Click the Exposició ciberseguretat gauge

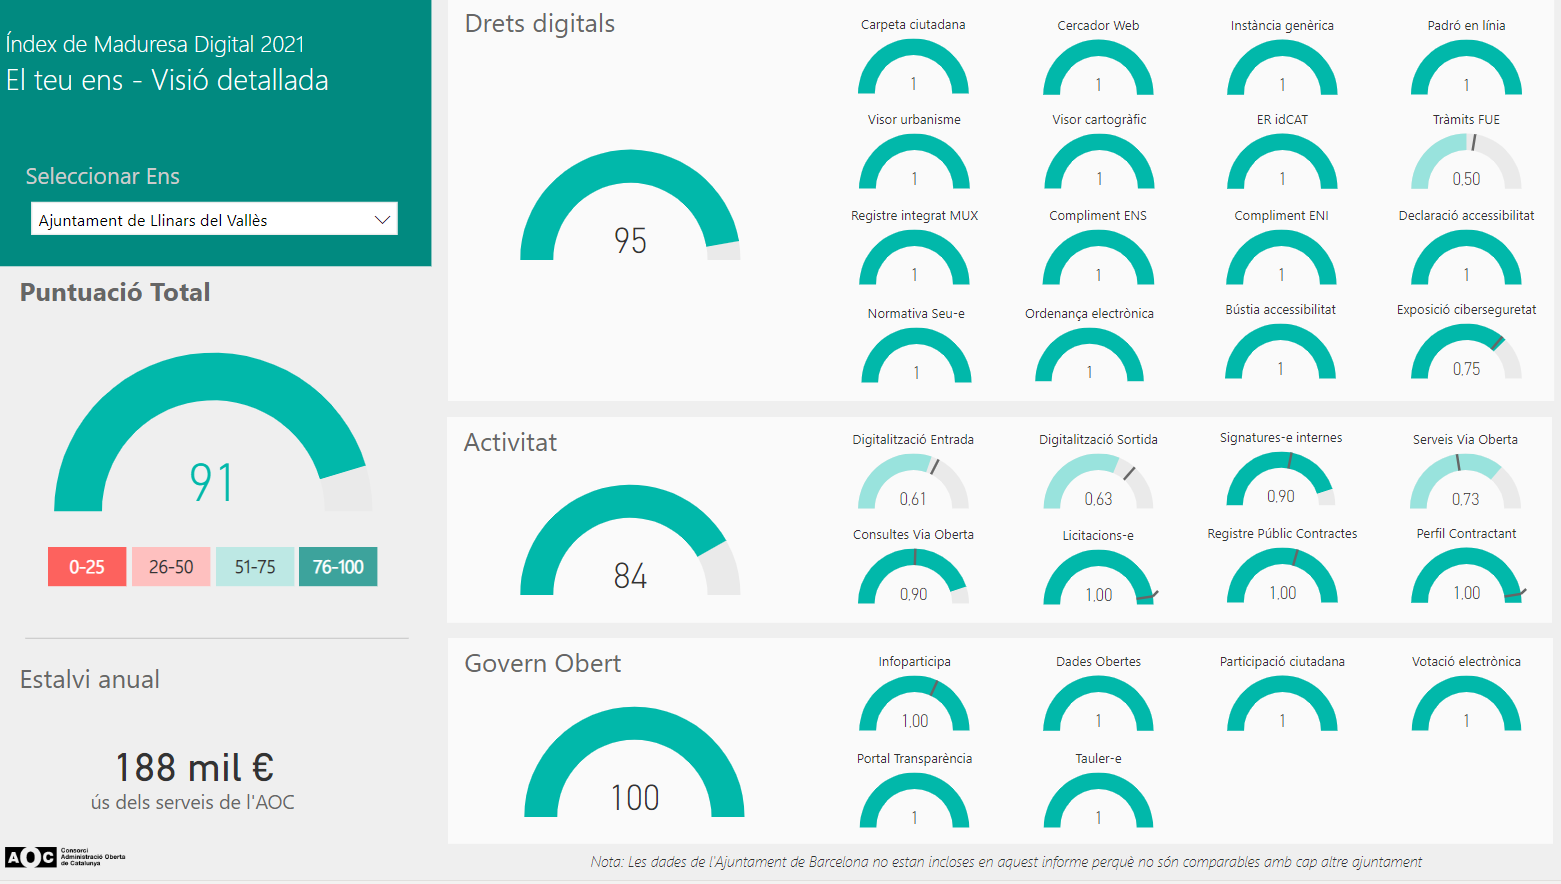click(x=1466, y=354)
